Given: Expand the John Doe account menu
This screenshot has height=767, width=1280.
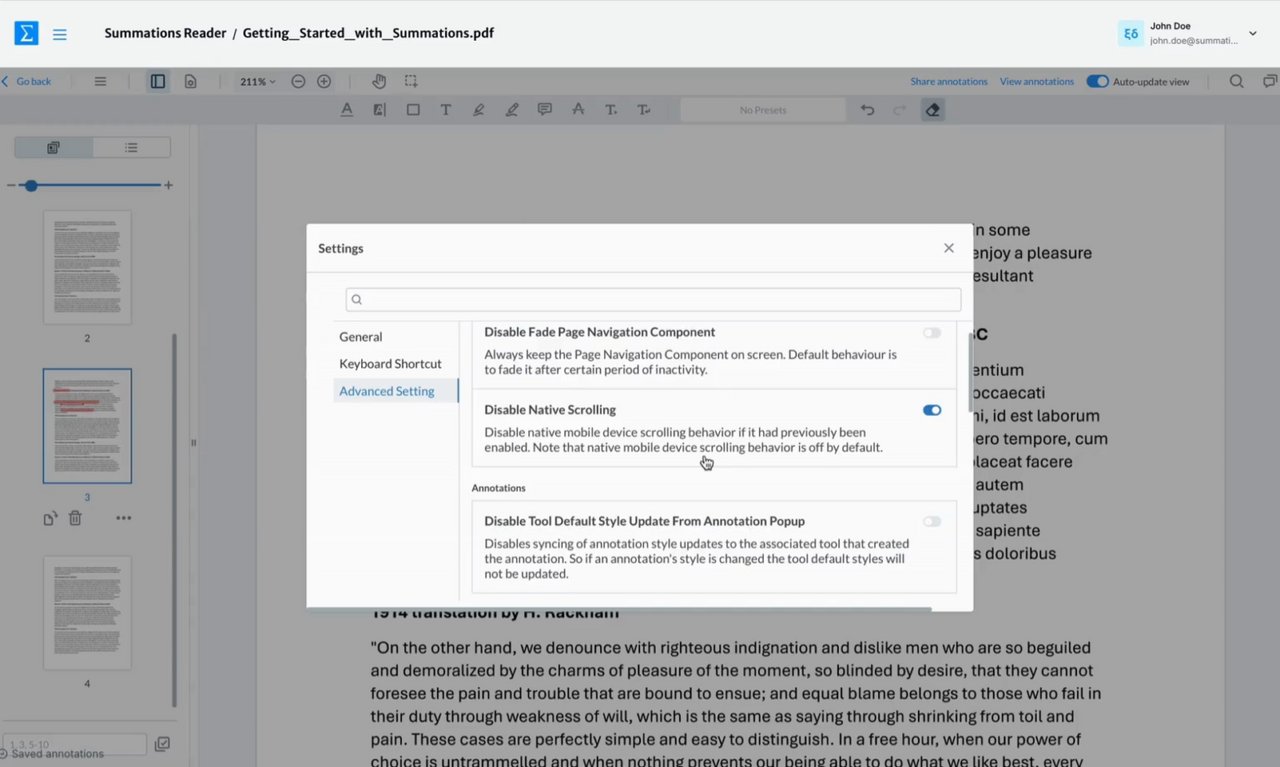Looking at the screenshot, I should coord(1253,33).
